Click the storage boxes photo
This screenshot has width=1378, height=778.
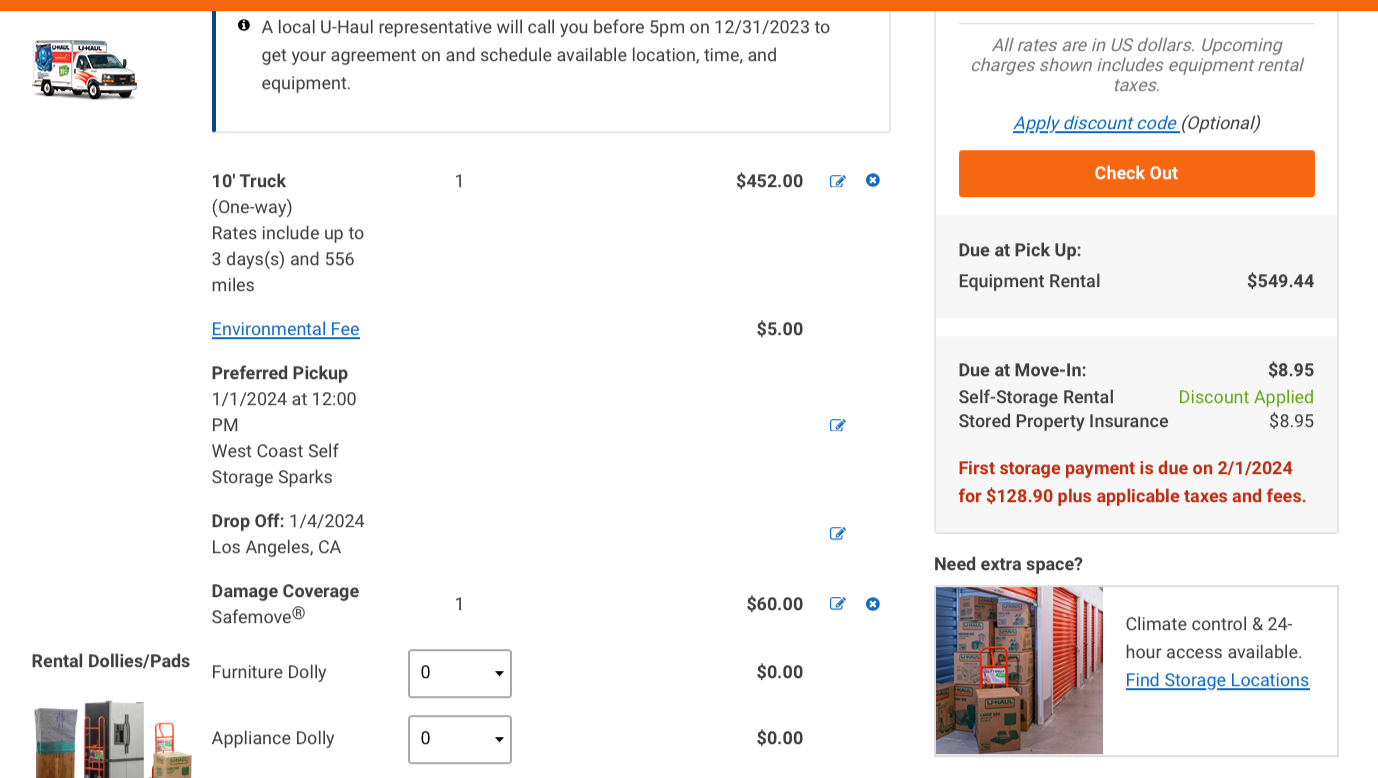1019,670
